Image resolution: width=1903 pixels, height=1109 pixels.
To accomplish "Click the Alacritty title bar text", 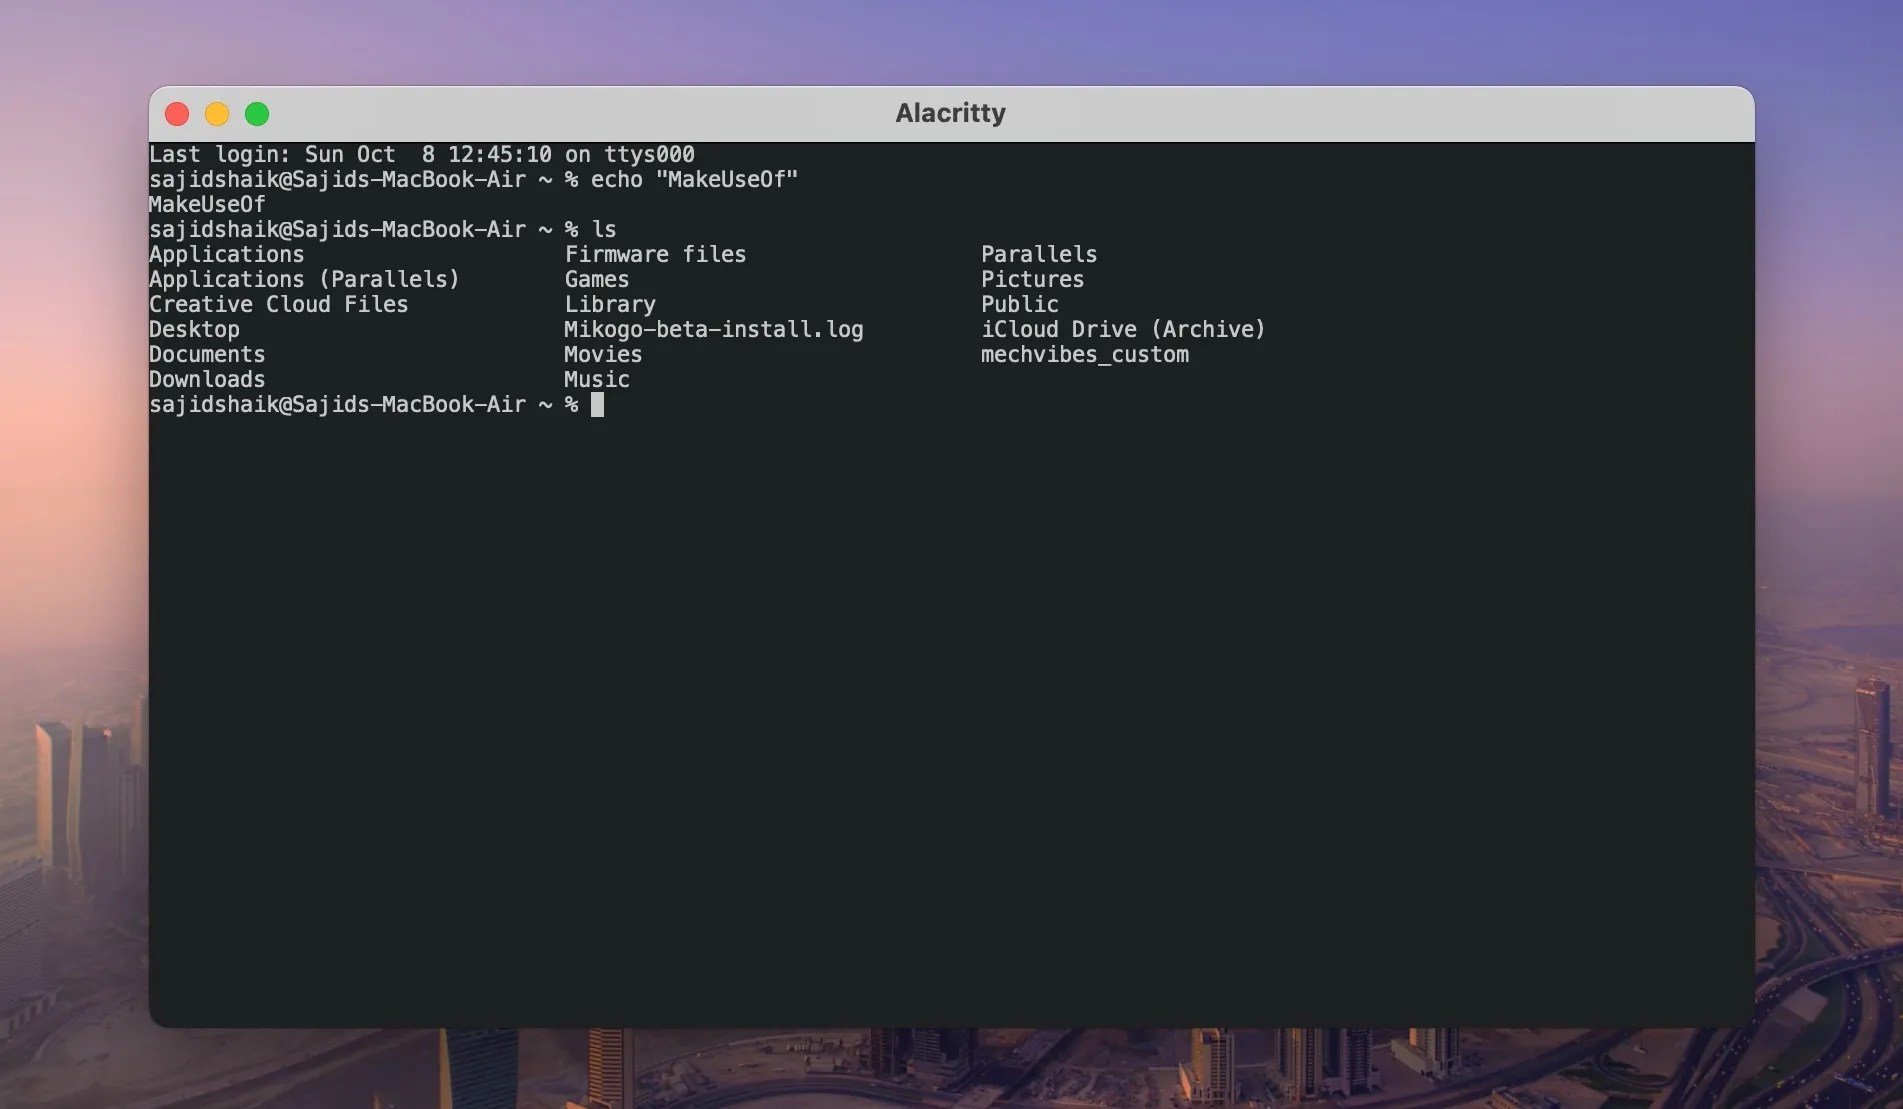I will [x=949, y=113].
